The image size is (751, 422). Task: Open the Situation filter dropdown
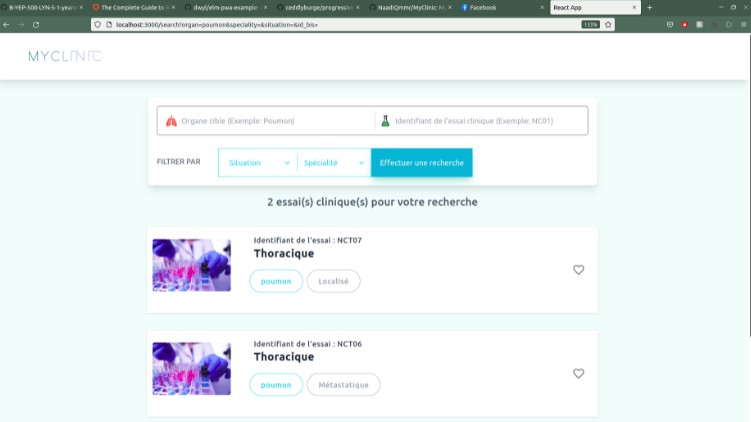pyautogui.click(x=257, y=162)
